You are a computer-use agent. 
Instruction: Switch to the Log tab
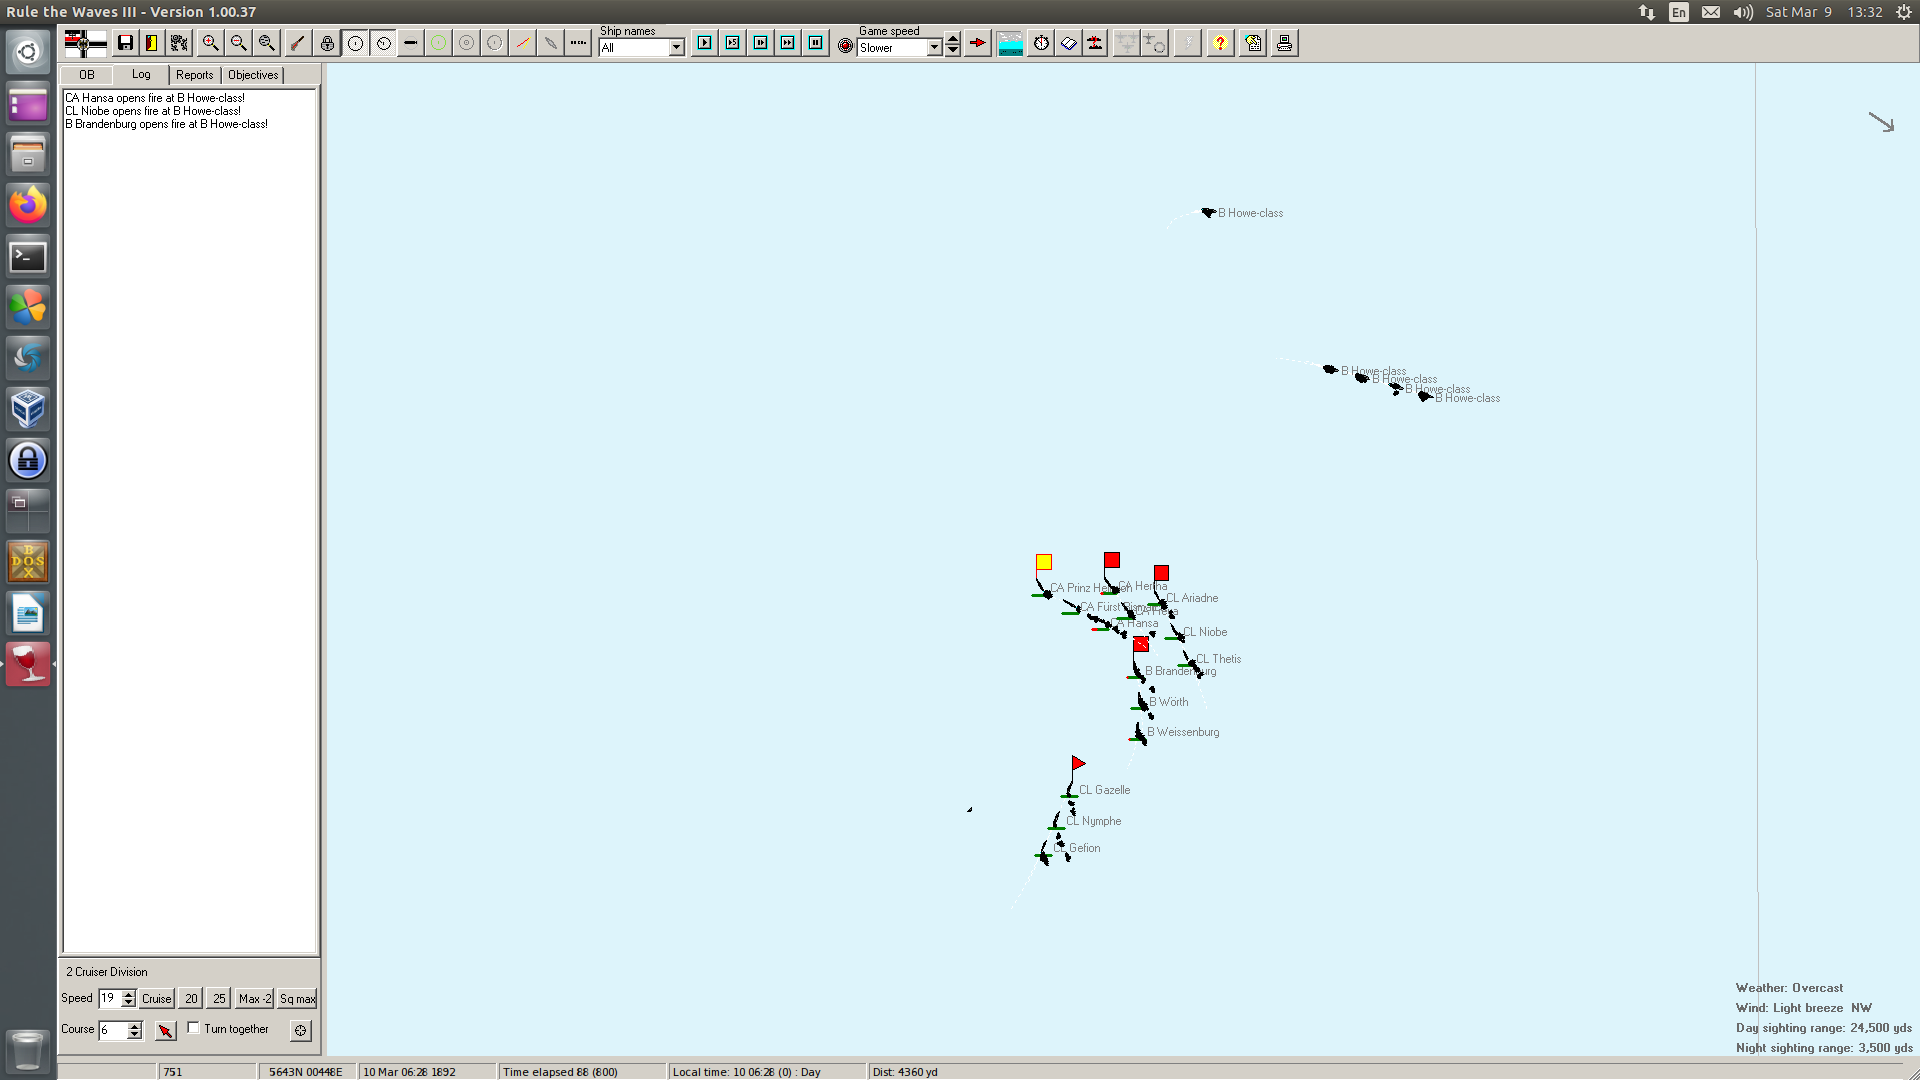coord(141,74)
